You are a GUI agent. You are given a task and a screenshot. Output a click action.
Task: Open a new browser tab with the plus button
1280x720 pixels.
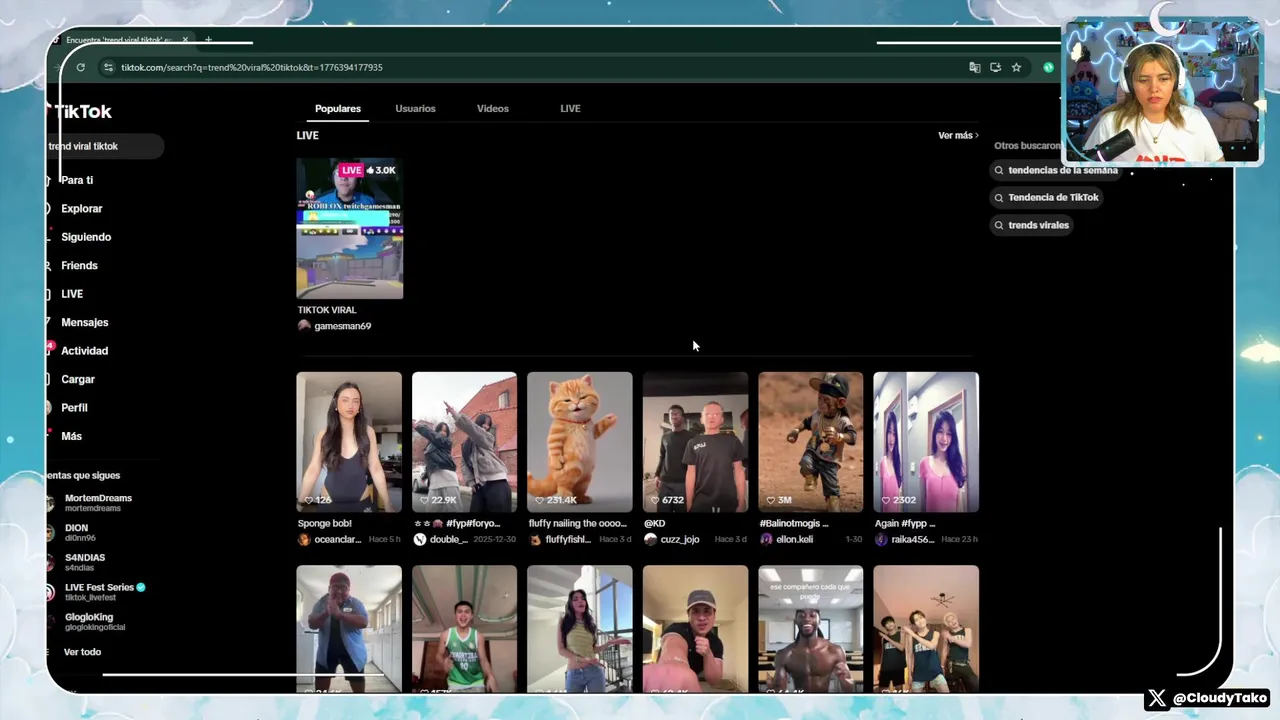coord(208,40)
